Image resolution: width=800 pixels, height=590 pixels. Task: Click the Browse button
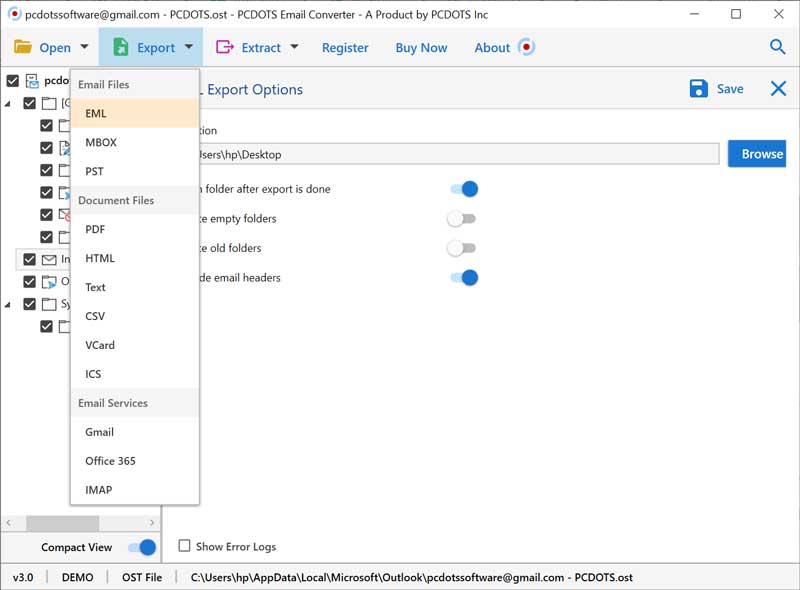[757, 154]
